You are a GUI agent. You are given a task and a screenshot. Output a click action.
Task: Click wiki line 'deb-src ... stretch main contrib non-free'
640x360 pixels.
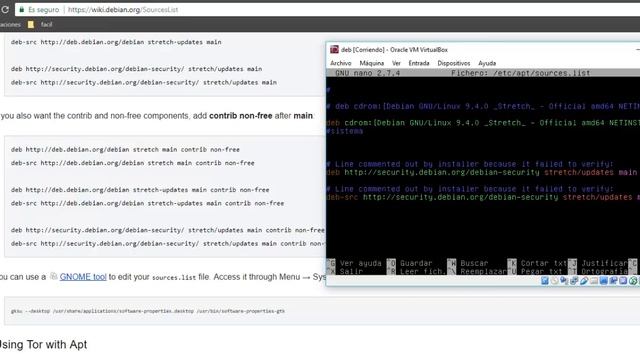133,163
